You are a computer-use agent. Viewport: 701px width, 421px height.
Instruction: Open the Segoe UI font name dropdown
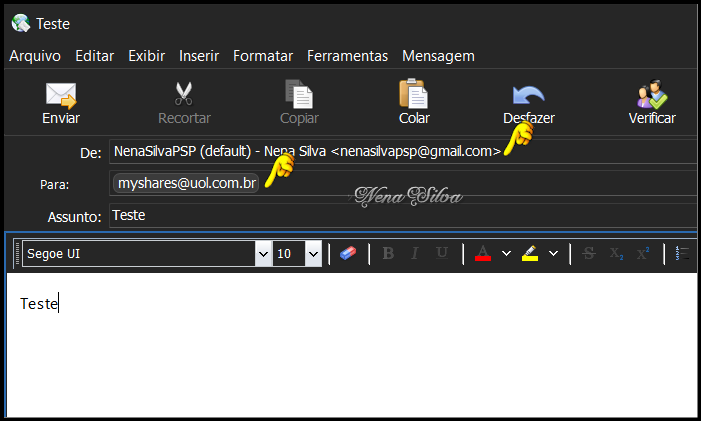pyautogui.click(x=263, y=254)
